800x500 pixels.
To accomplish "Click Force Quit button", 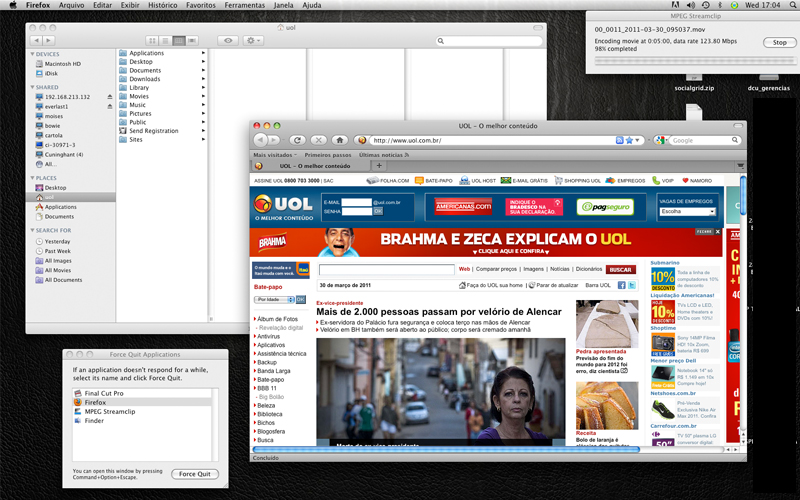I will [x=195, y=474].
